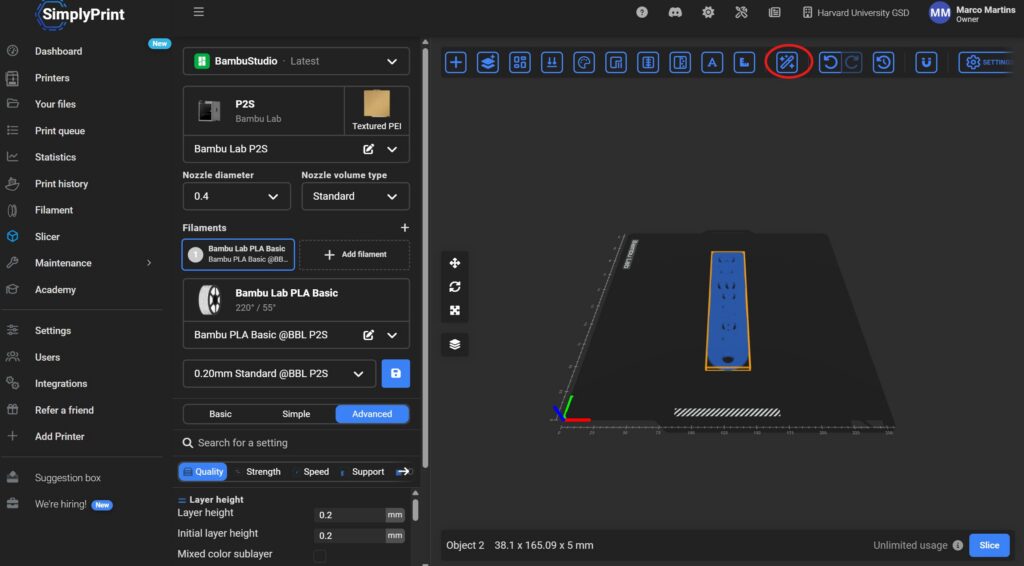
Task: Open the layers view viewport button
Action: [x=455, y=344]
